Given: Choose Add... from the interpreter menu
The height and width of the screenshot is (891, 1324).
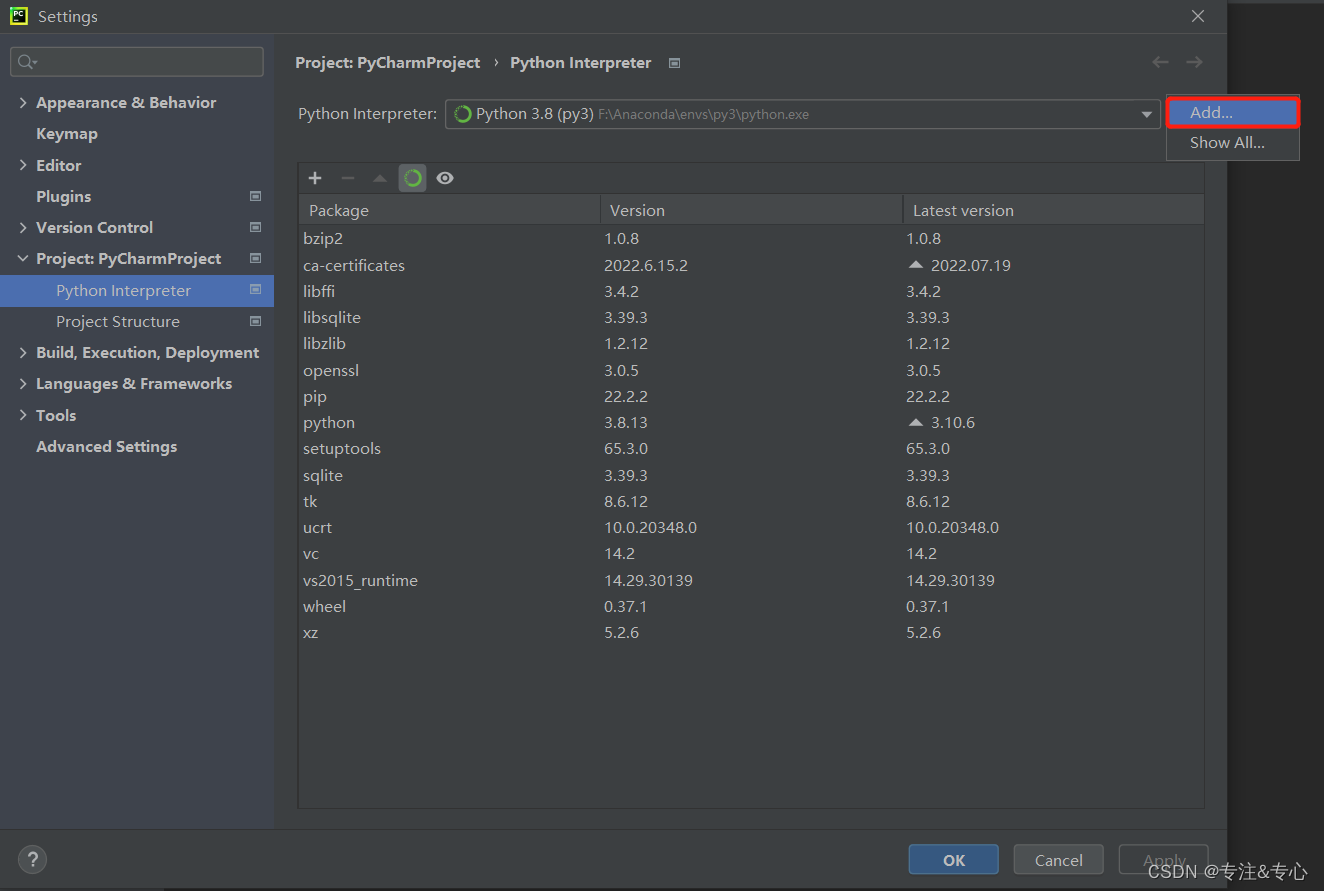Looking at the screenshot, I should (x=1232, y=113).
